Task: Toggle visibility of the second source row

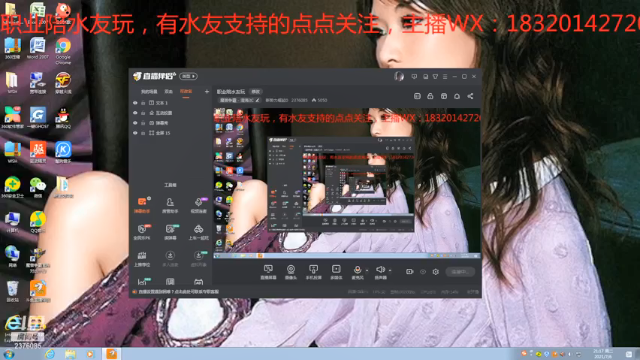Action: [x=135, y=113]
